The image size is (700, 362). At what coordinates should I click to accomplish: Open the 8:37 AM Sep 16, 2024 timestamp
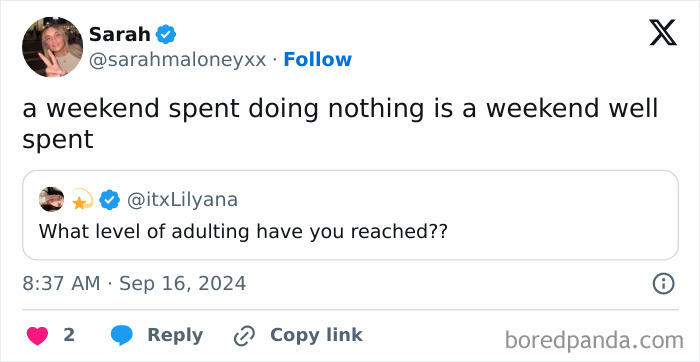tap(134, 284)
